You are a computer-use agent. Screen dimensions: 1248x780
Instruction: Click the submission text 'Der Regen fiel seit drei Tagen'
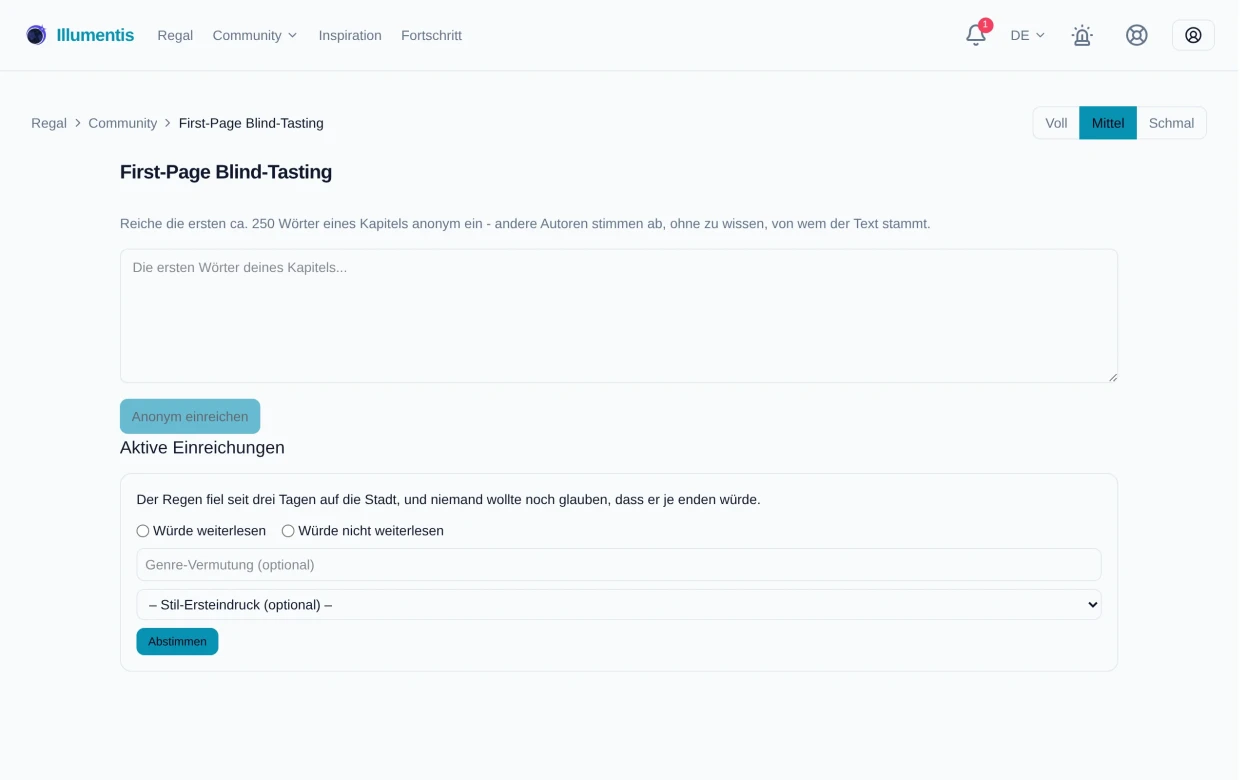[x=448, y=499]
